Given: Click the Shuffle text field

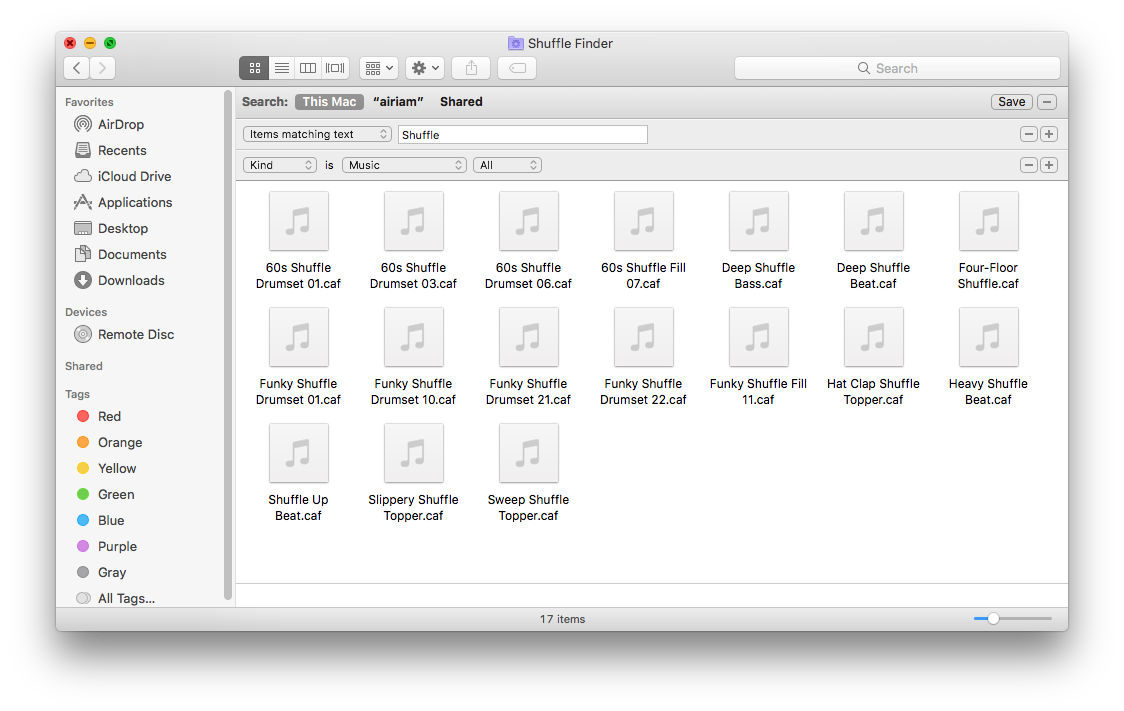Looking at the screenshot, I should pyautogui.click(x=523, y=135).
